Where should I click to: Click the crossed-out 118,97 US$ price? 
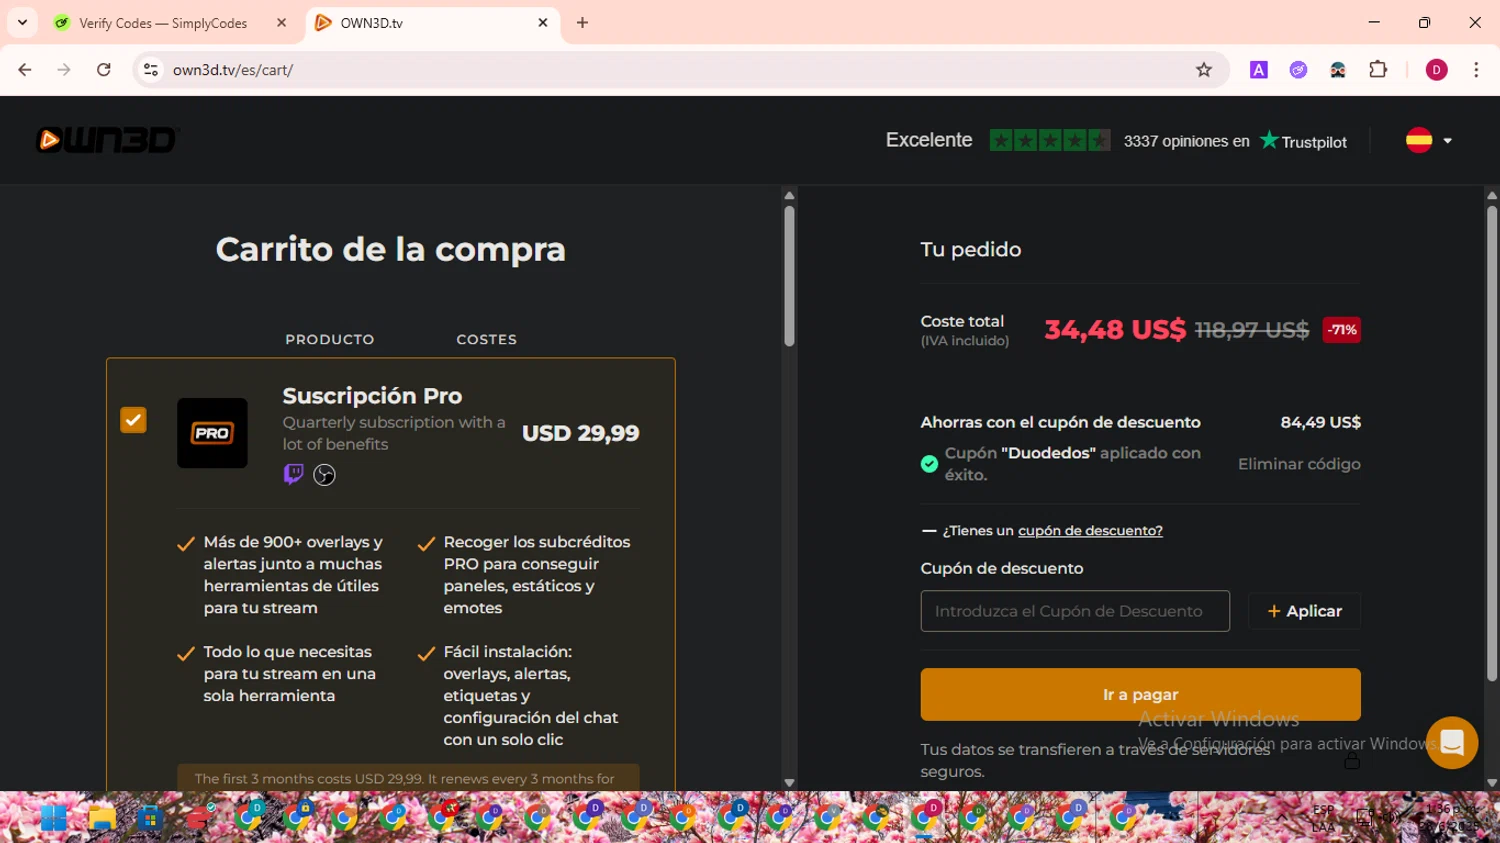click(1252, 330)
